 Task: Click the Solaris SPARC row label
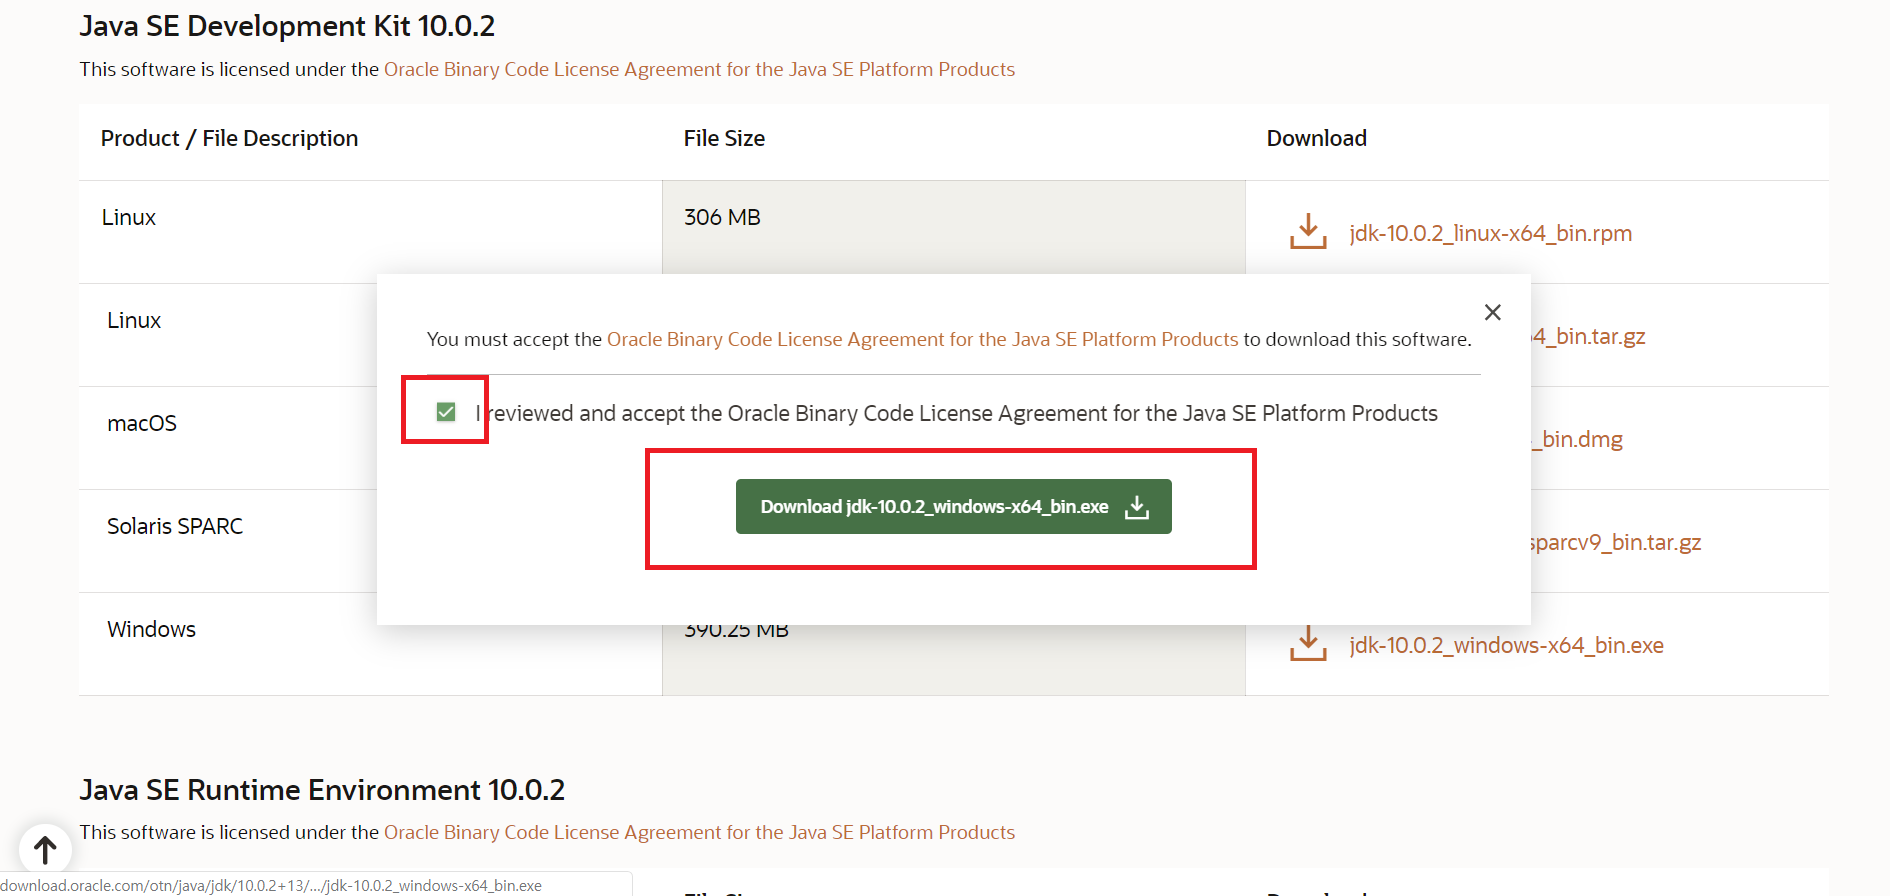[175, 526]
